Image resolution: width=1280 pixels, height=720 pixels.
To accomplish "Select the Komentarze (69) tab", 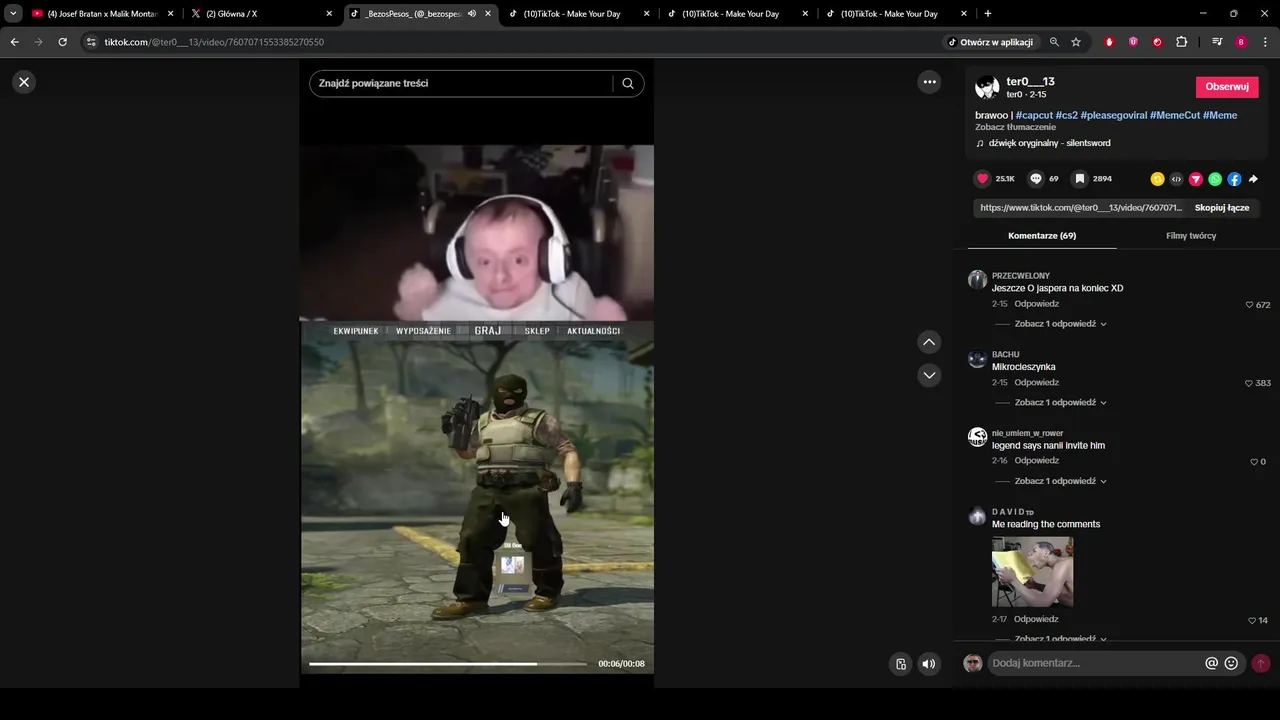I will coord(1042,236).
